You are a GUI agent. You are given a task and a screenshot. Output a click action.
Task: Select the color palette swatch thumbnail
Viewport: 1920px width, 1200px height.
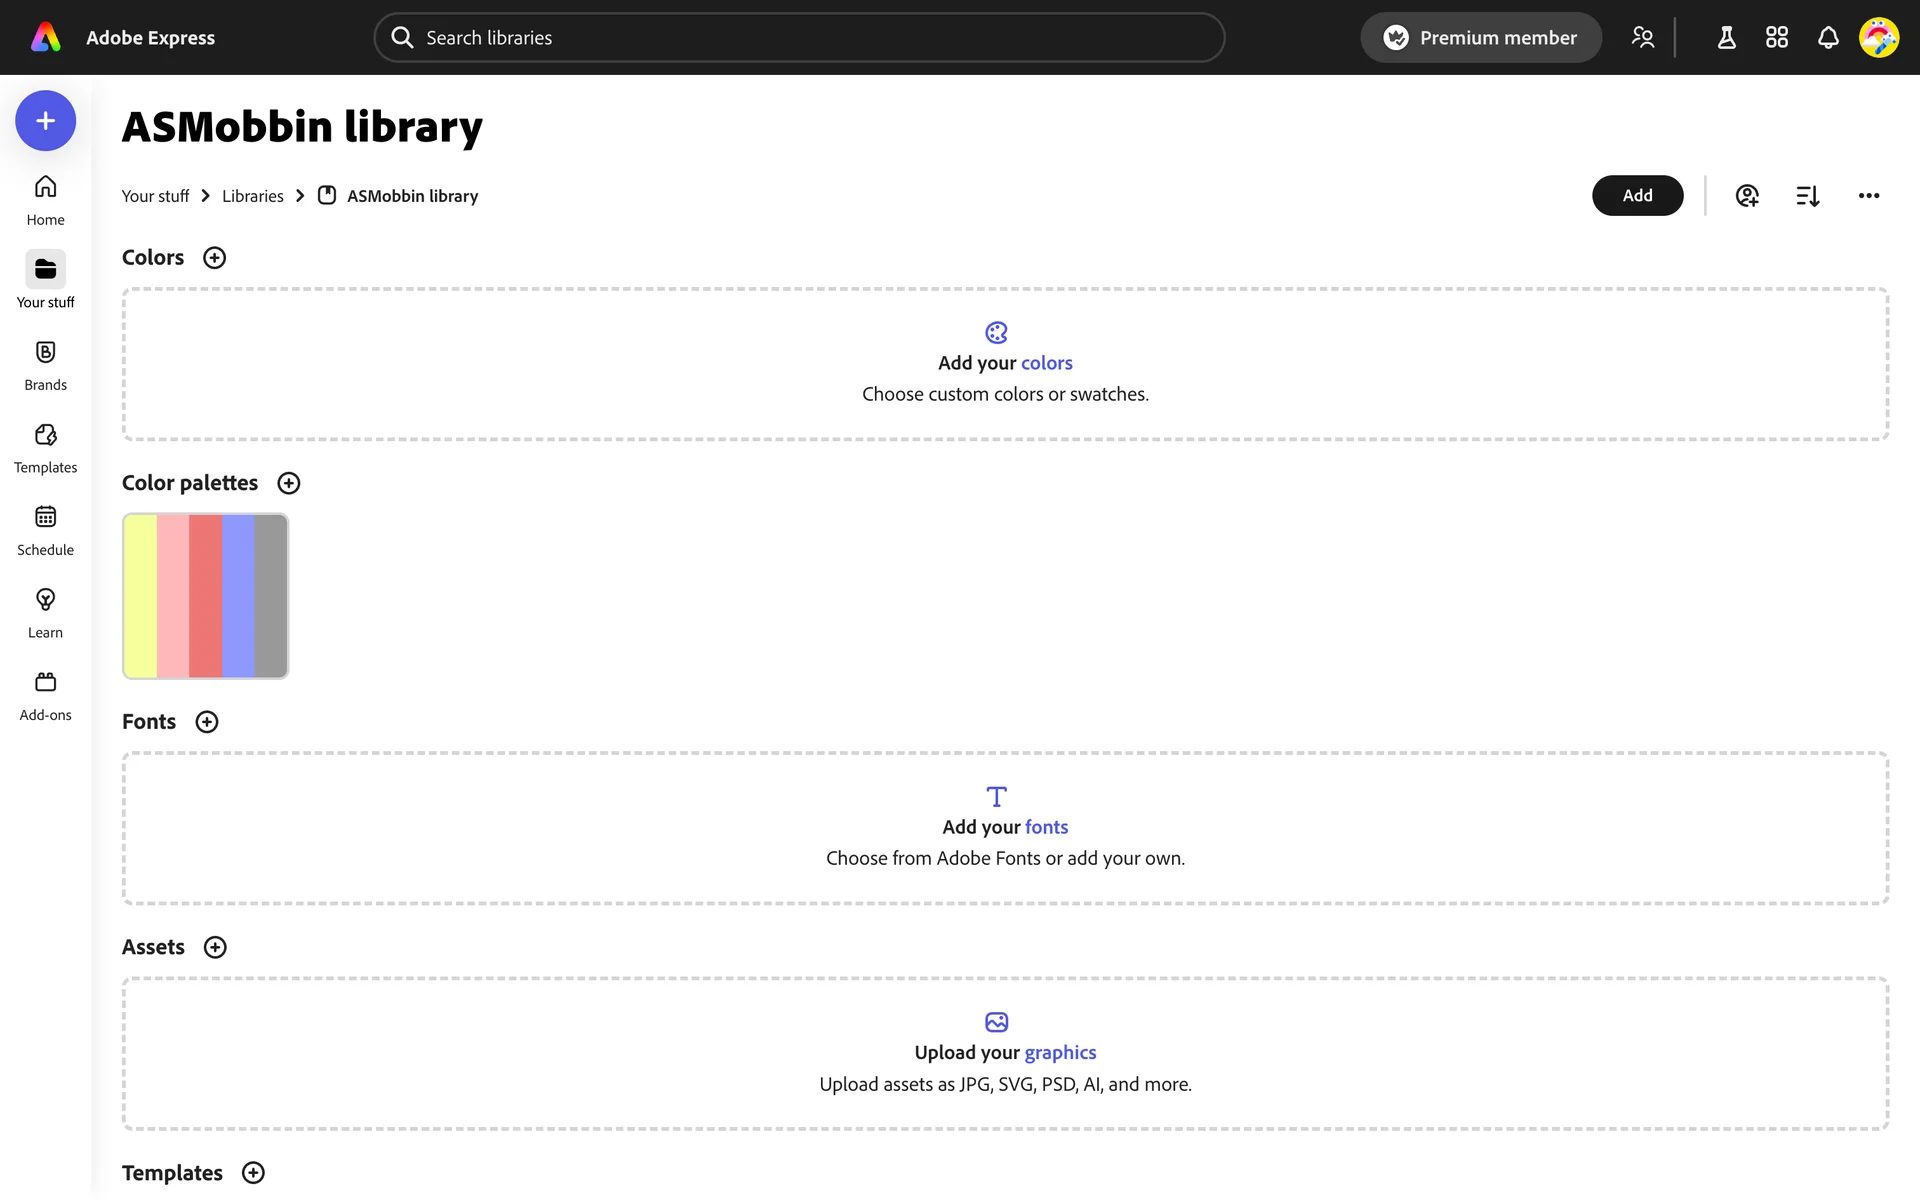point(205,596)
